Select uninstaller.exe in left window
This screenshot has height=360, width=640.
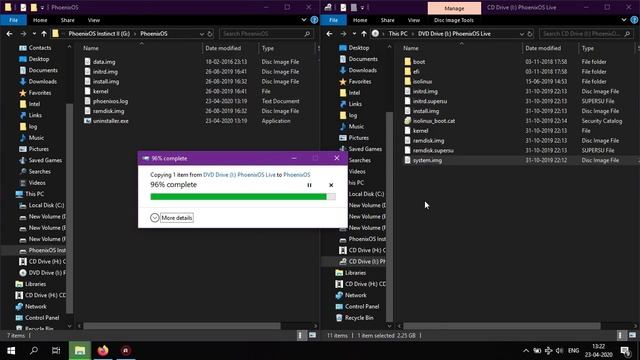pyautogui.click(x=111, y=121)
